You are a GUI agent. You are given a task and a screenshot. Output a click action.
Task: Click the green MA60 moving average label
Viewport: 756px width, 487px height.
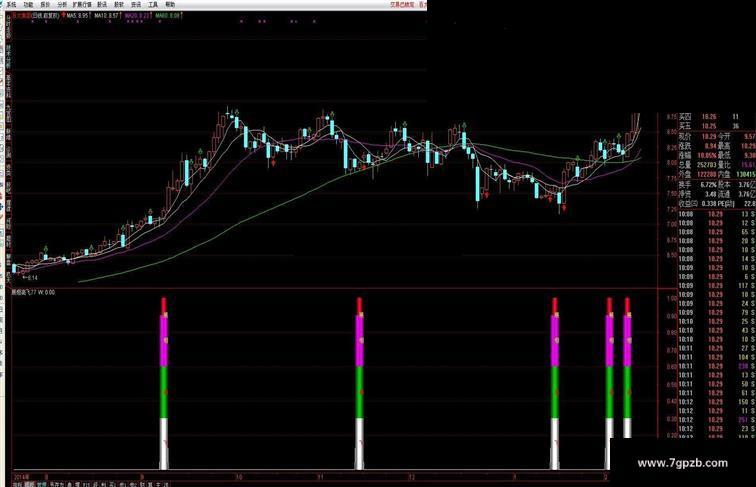tap(168, 15)
